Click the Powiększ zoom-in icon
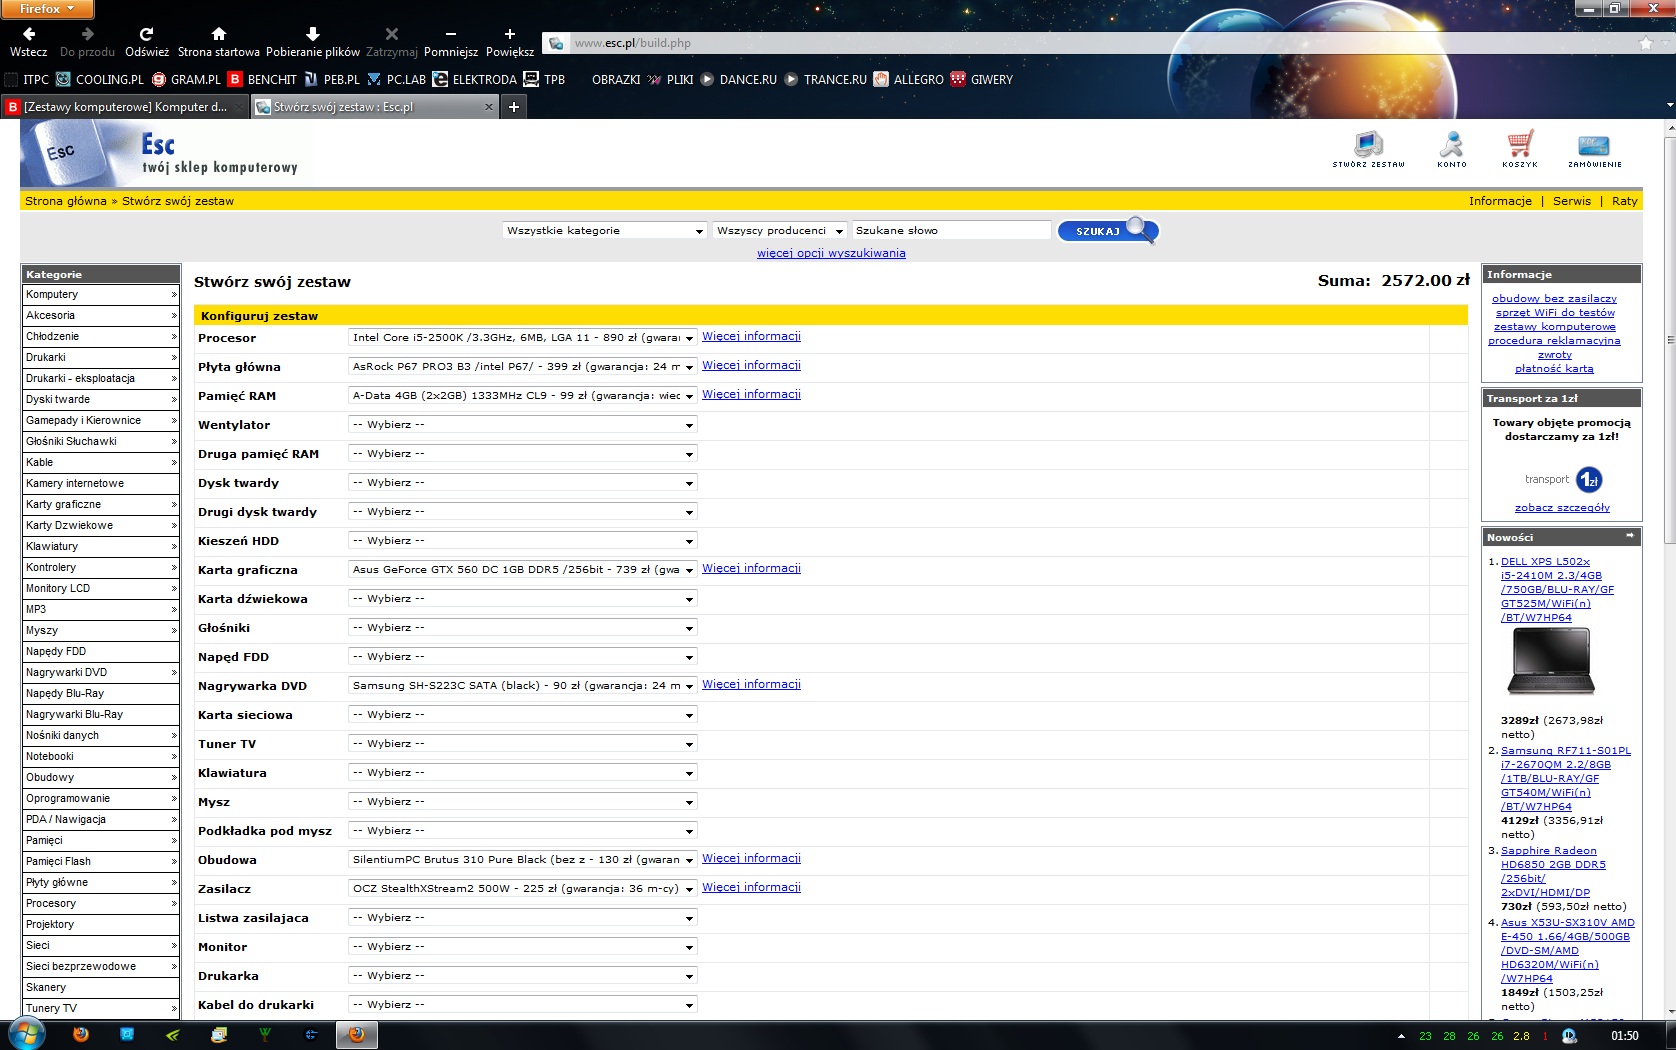 point(510,34)
